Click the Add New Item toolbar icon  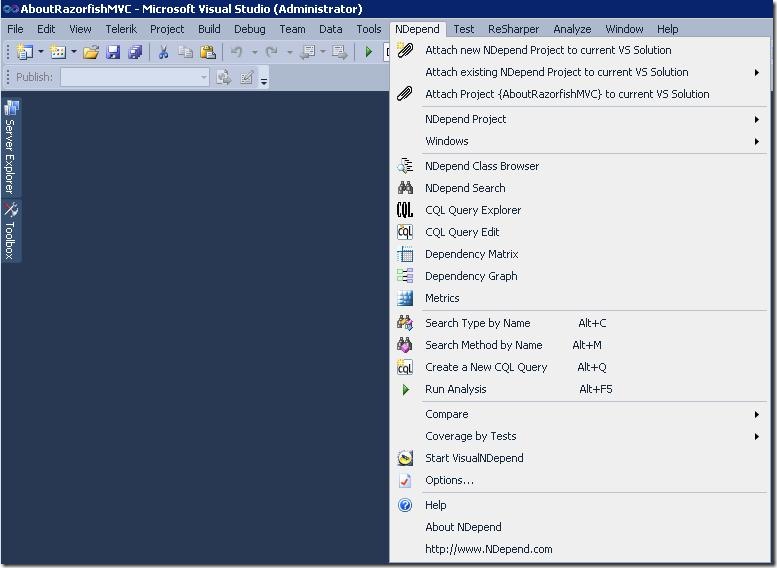click(58, 52)
